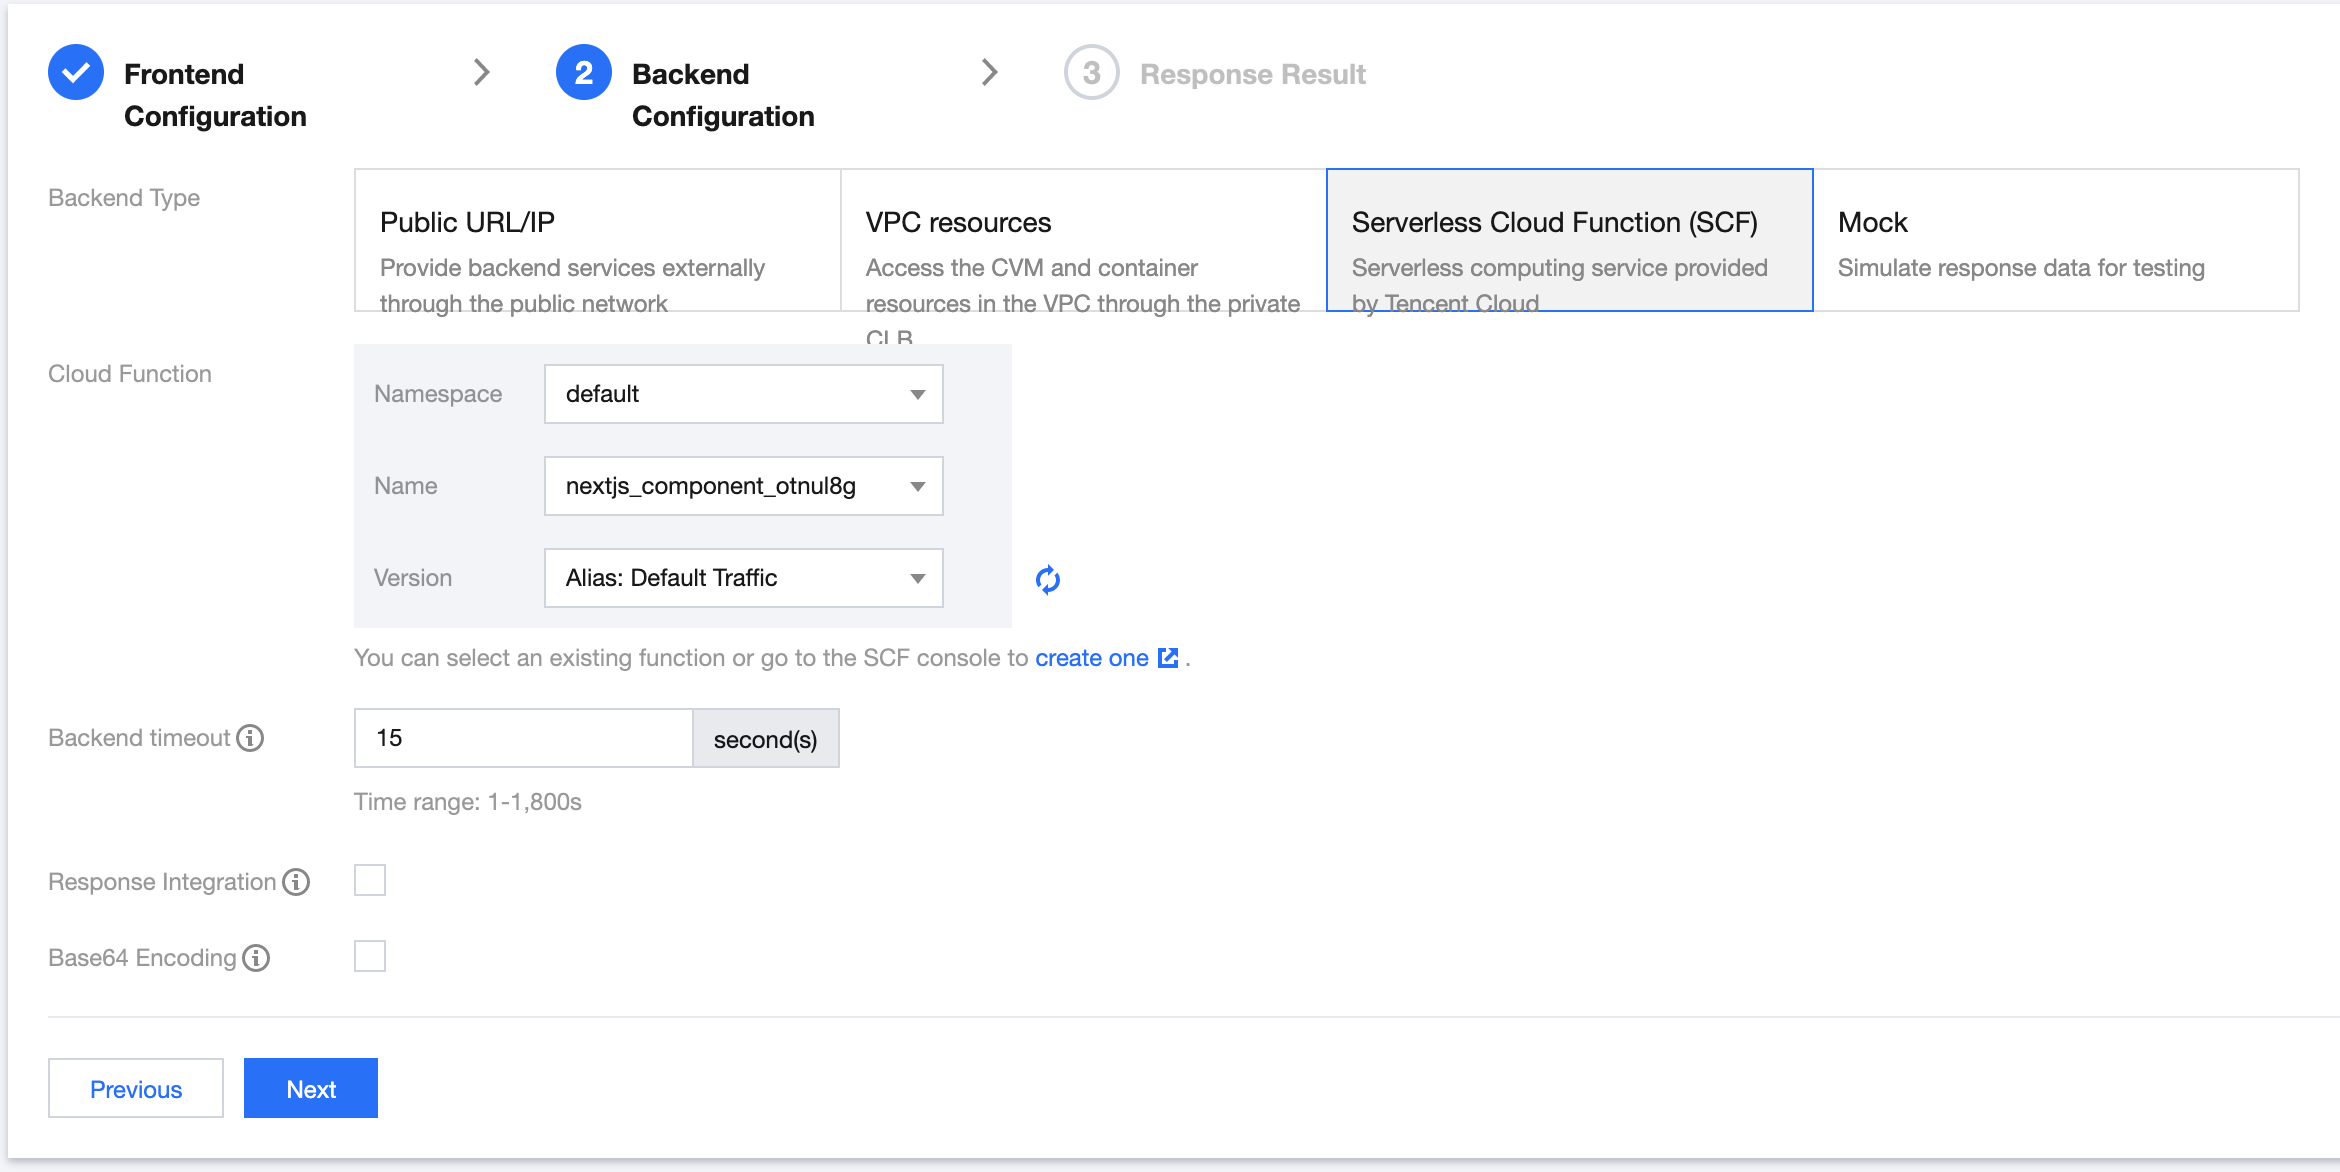Screen dimensions: 2340x1172
Task: Go back with the Previous button
Action: [x=136, y=1088]
